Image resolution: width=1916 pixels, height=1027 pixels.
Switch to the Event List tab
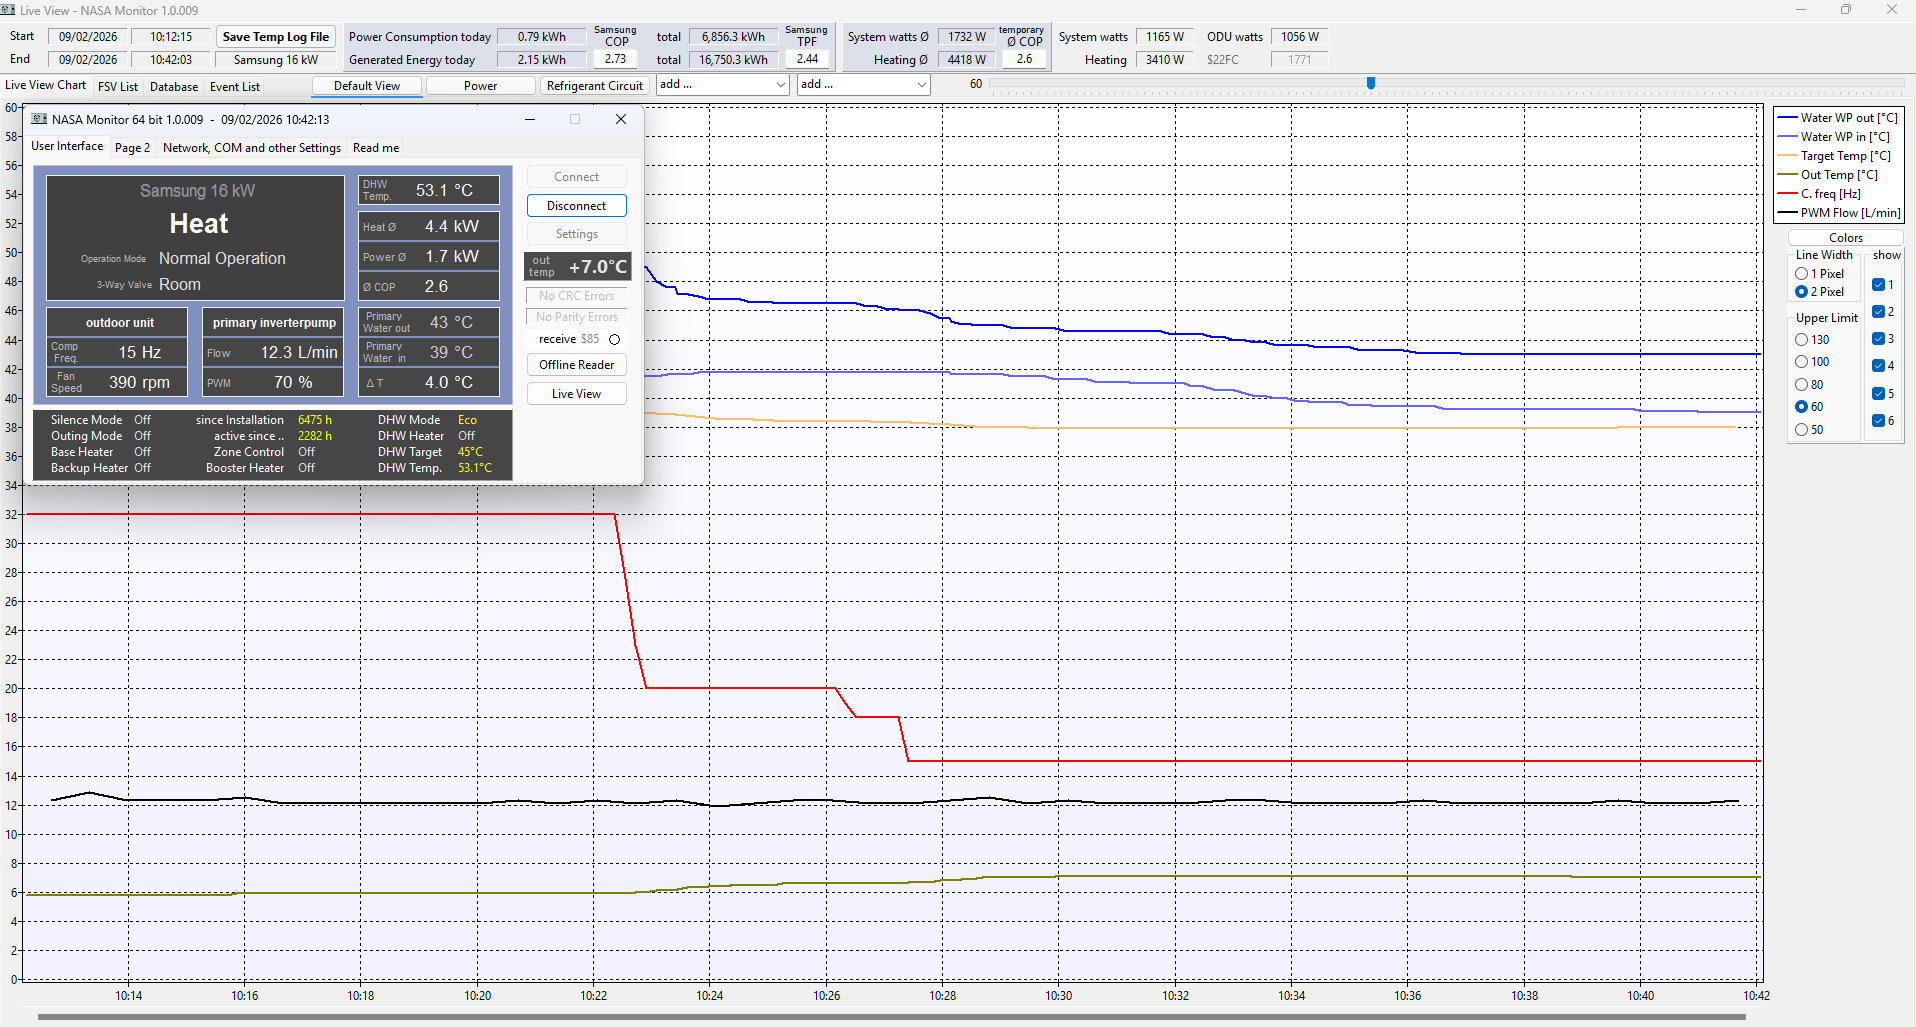coord(235,87)
